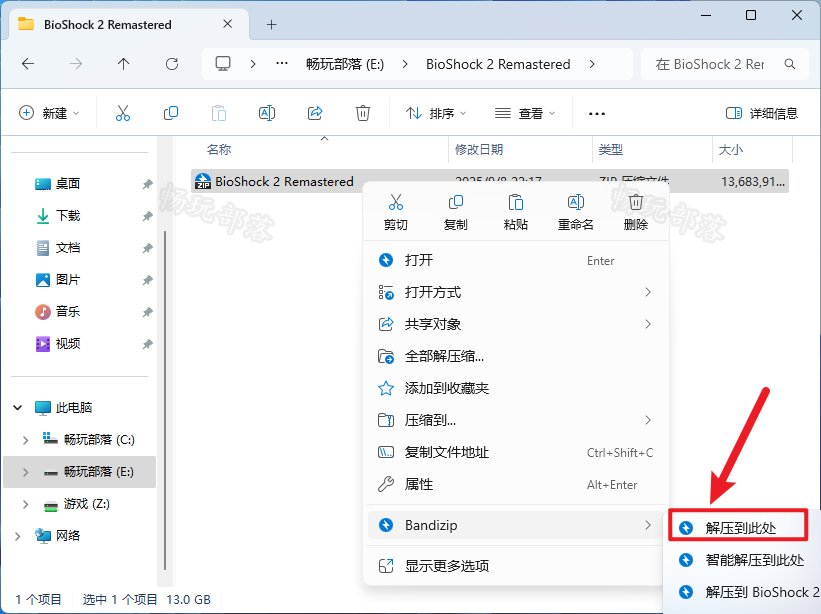Select 解压到此处 in the Bandizip submenu

tap(738, 528)
